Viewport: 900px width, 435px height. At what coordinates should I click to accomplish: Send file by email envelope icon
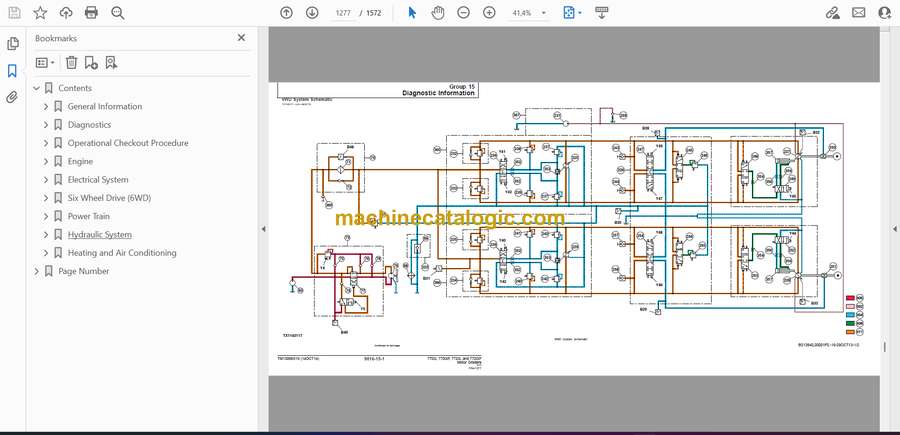859,13
